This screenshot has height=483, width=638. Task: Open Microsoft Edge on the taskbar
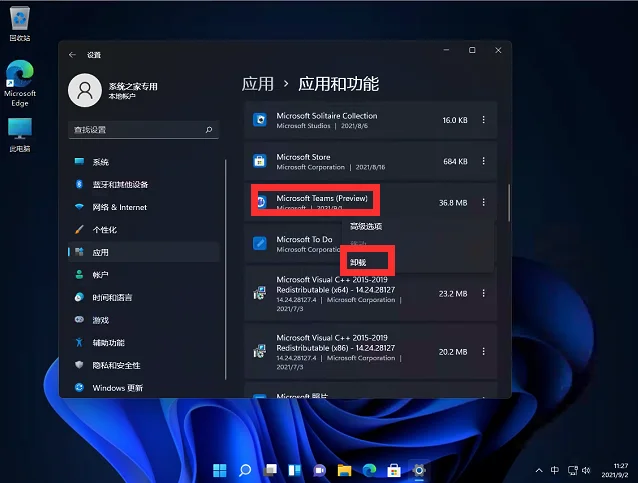[369, 470]
